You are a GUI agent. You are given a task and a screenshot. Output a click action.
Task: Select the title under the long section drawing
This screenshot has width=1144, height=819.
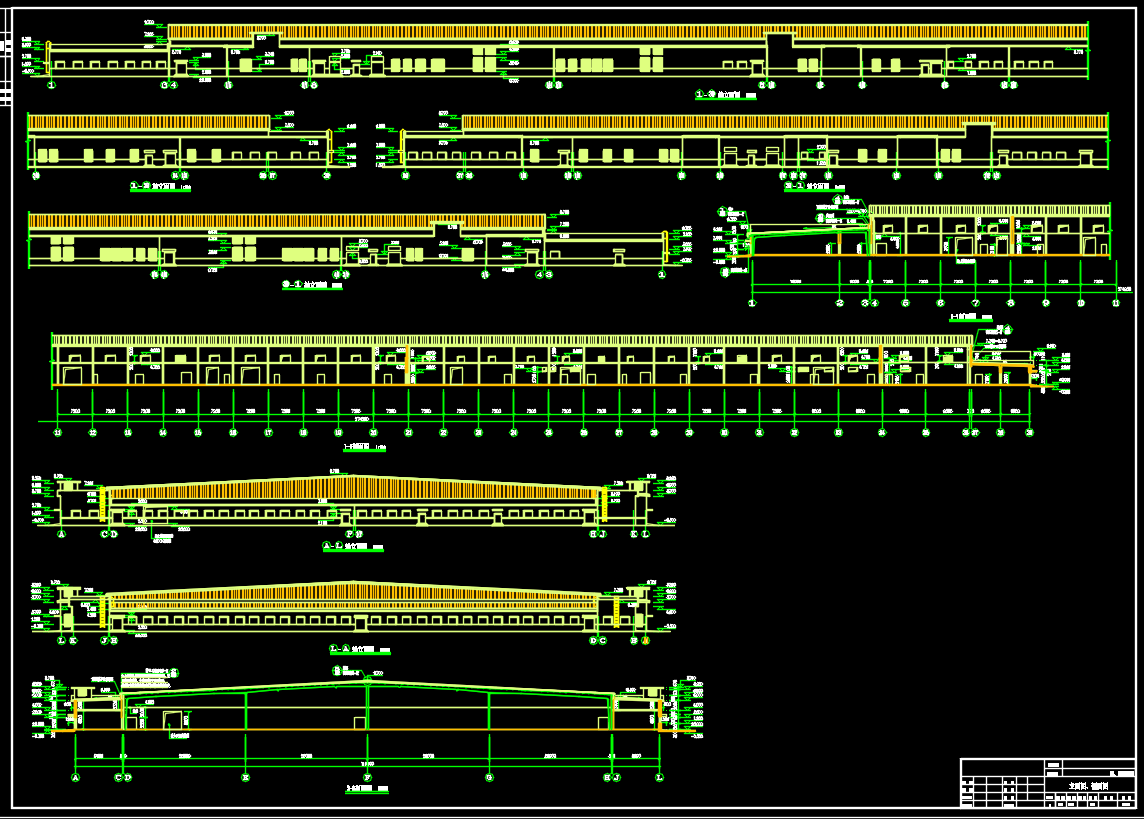click(363, 448)
